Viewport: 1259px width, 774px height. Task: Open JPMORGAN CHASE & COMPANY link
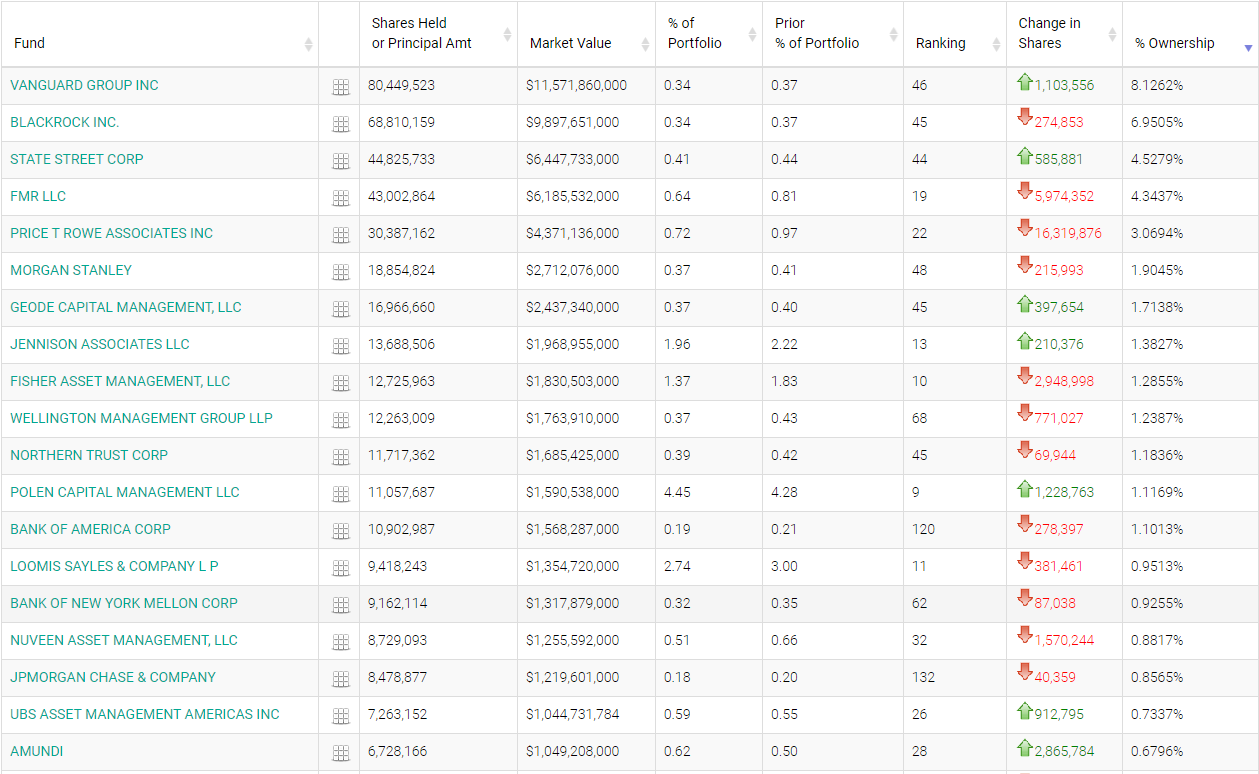tap(113, 678)
